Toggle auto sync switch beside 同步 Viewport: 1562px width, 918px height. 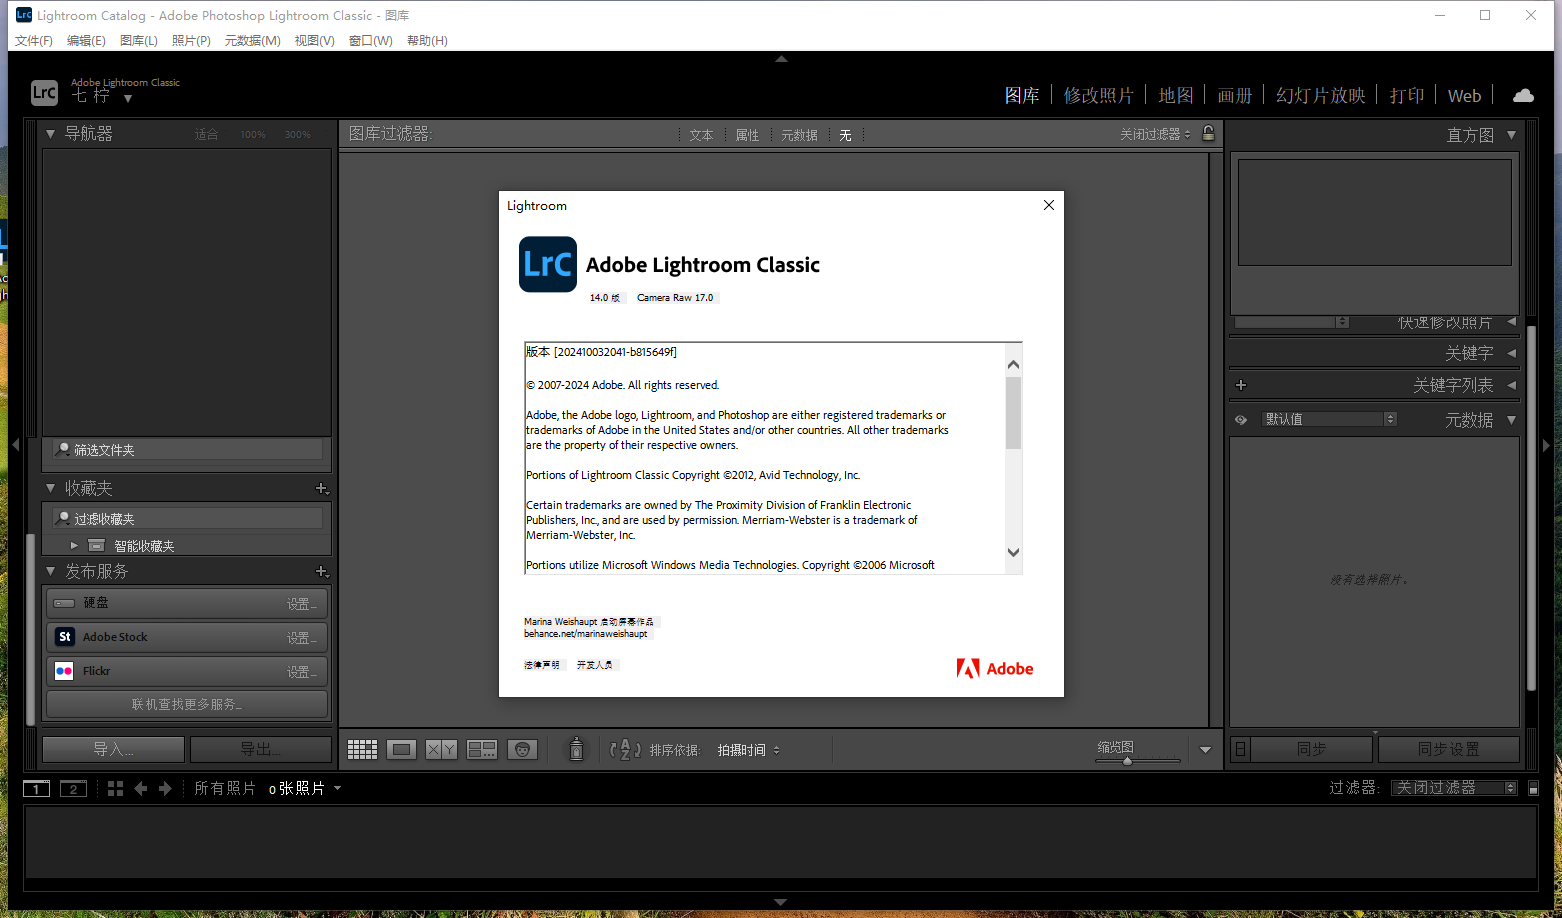click(1240, 749)
